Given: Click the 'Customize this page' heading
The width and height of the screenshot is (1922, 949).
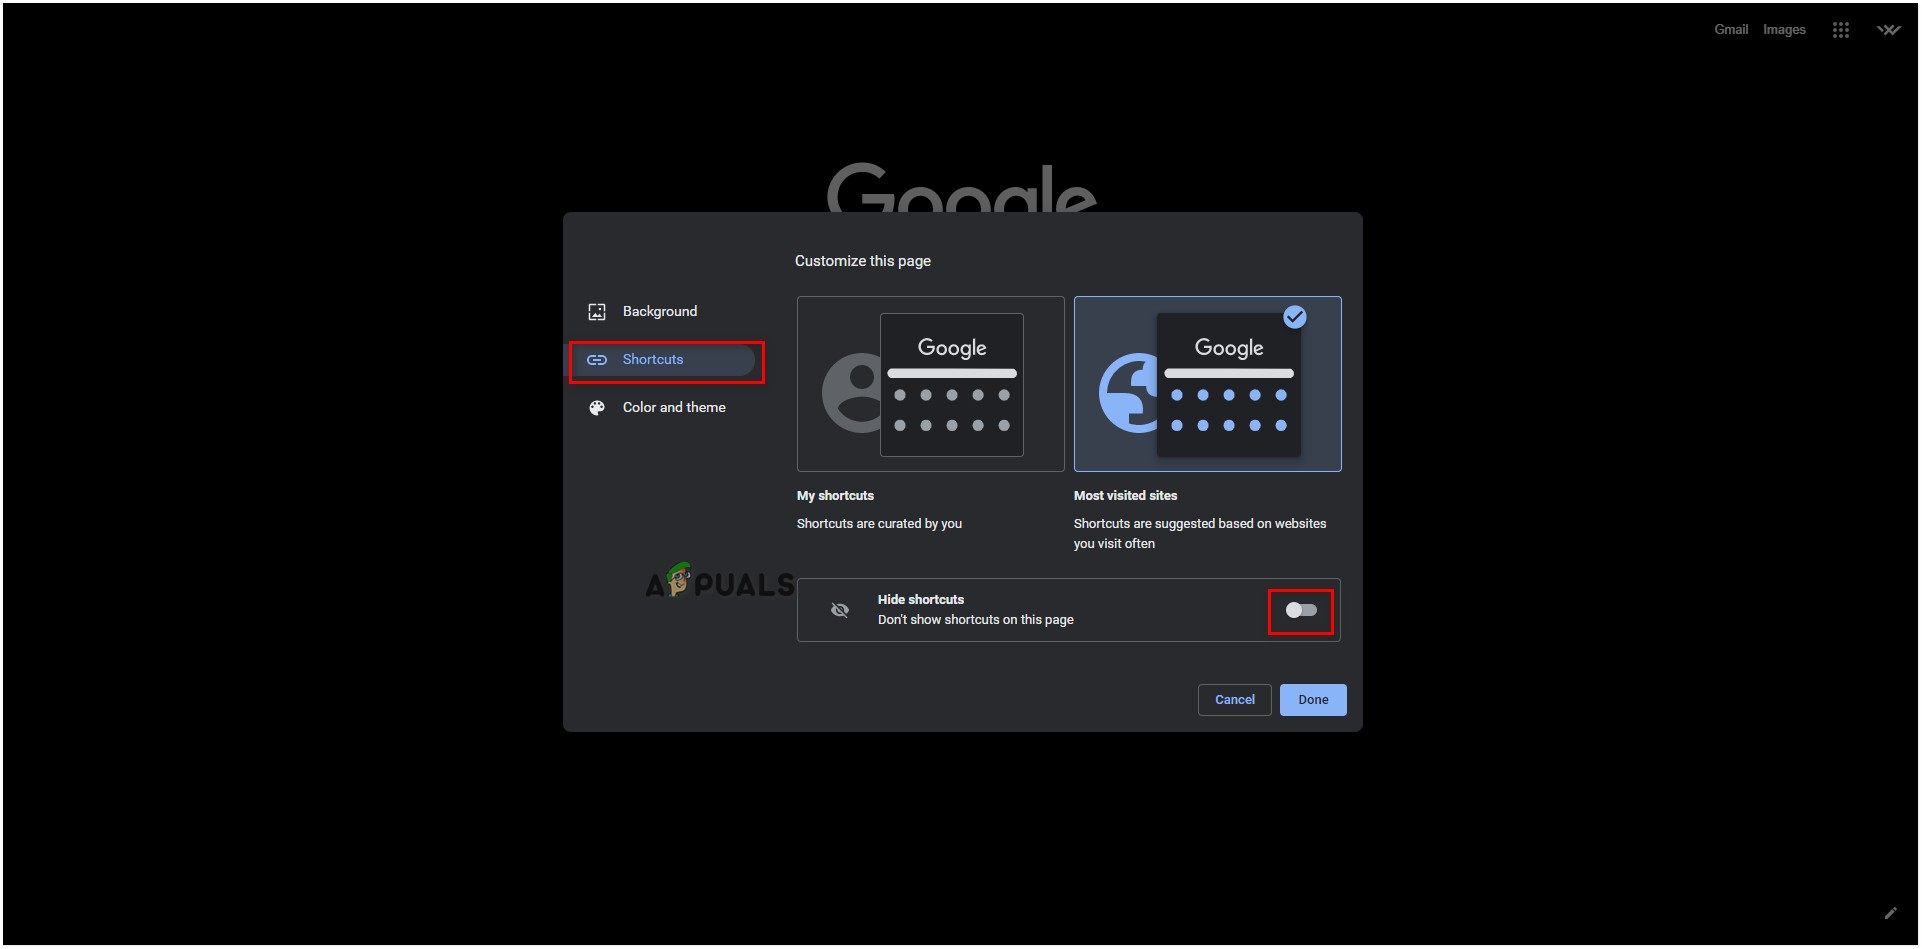Looking at the screenshot, I should [x=863, y=261].
